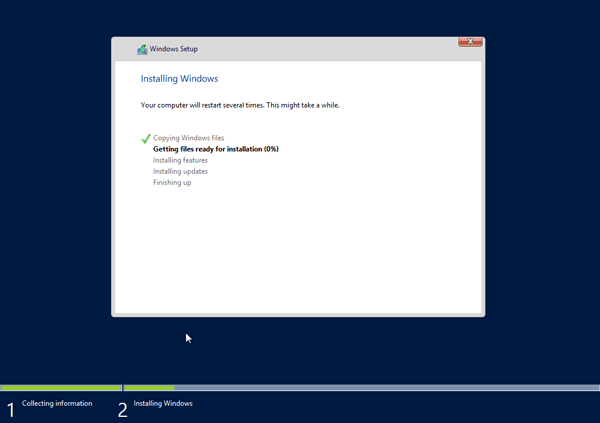Click the 'Installing updates' step
The width and height of the screenshot is (600, 423).
180,171
